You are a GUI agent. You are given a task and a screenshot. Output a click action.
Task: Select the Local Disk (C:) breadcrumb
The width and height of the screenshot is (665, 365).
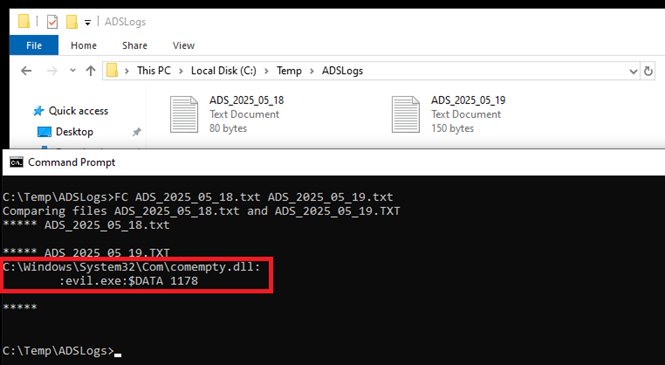224,71
